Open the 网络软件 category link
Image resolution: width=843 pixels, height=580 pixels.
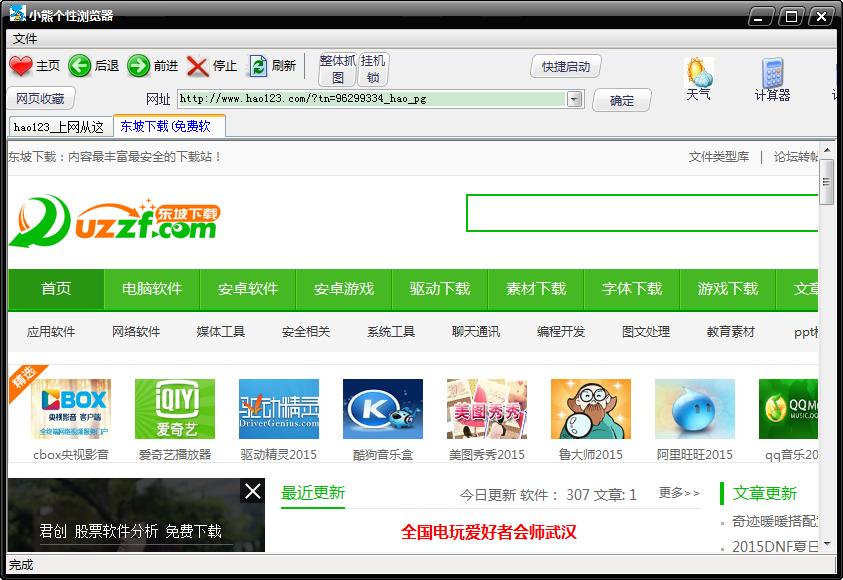(x=136, y=332)
